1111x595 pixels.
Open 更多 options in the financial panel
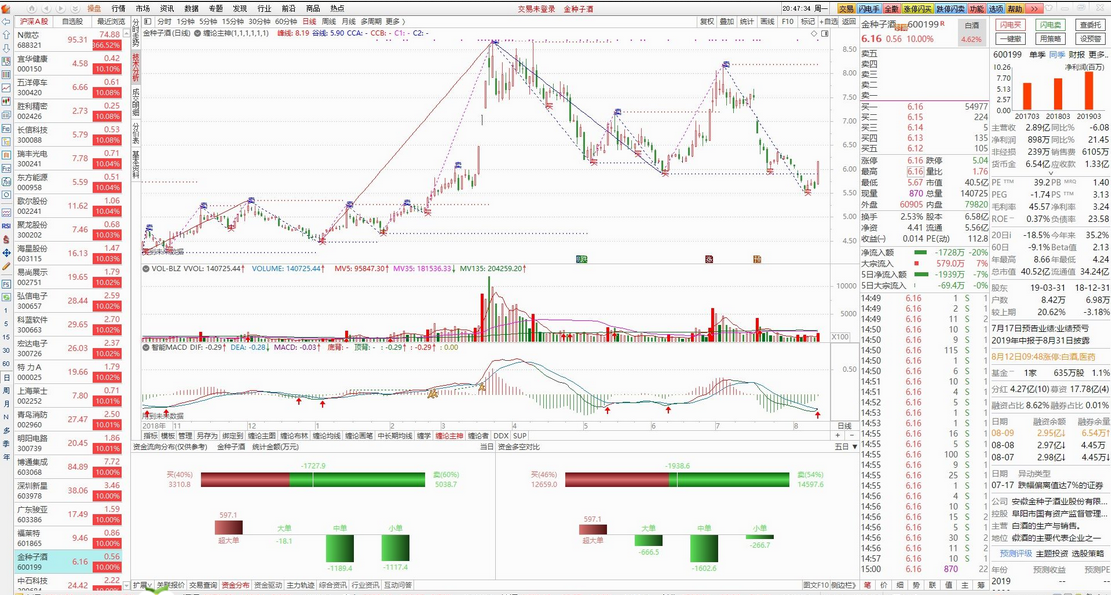click(x=1098, y=55)
